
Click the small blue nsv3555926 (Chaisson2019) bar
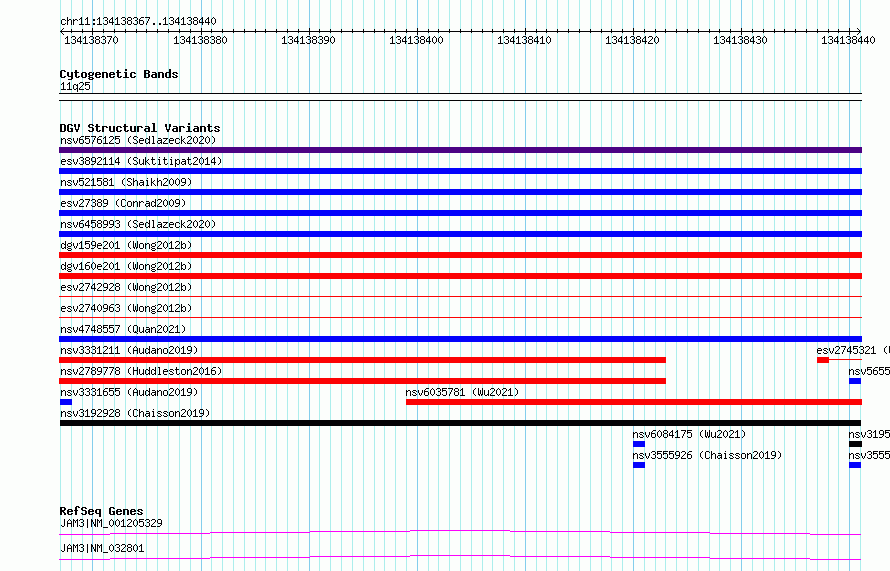point(639,465)
